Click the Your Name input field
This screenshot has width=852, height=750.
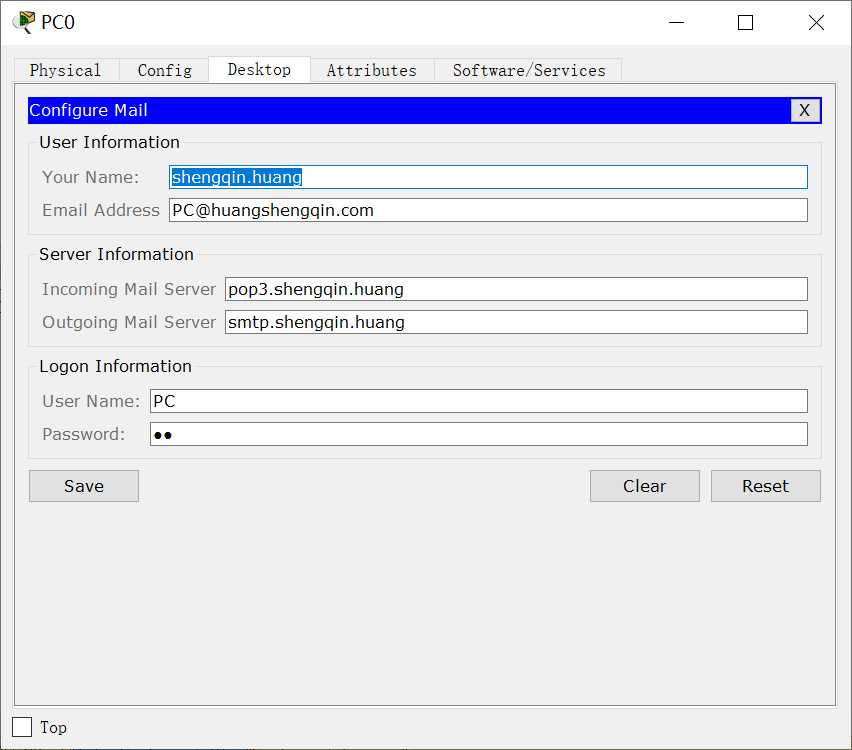[488, 177]
